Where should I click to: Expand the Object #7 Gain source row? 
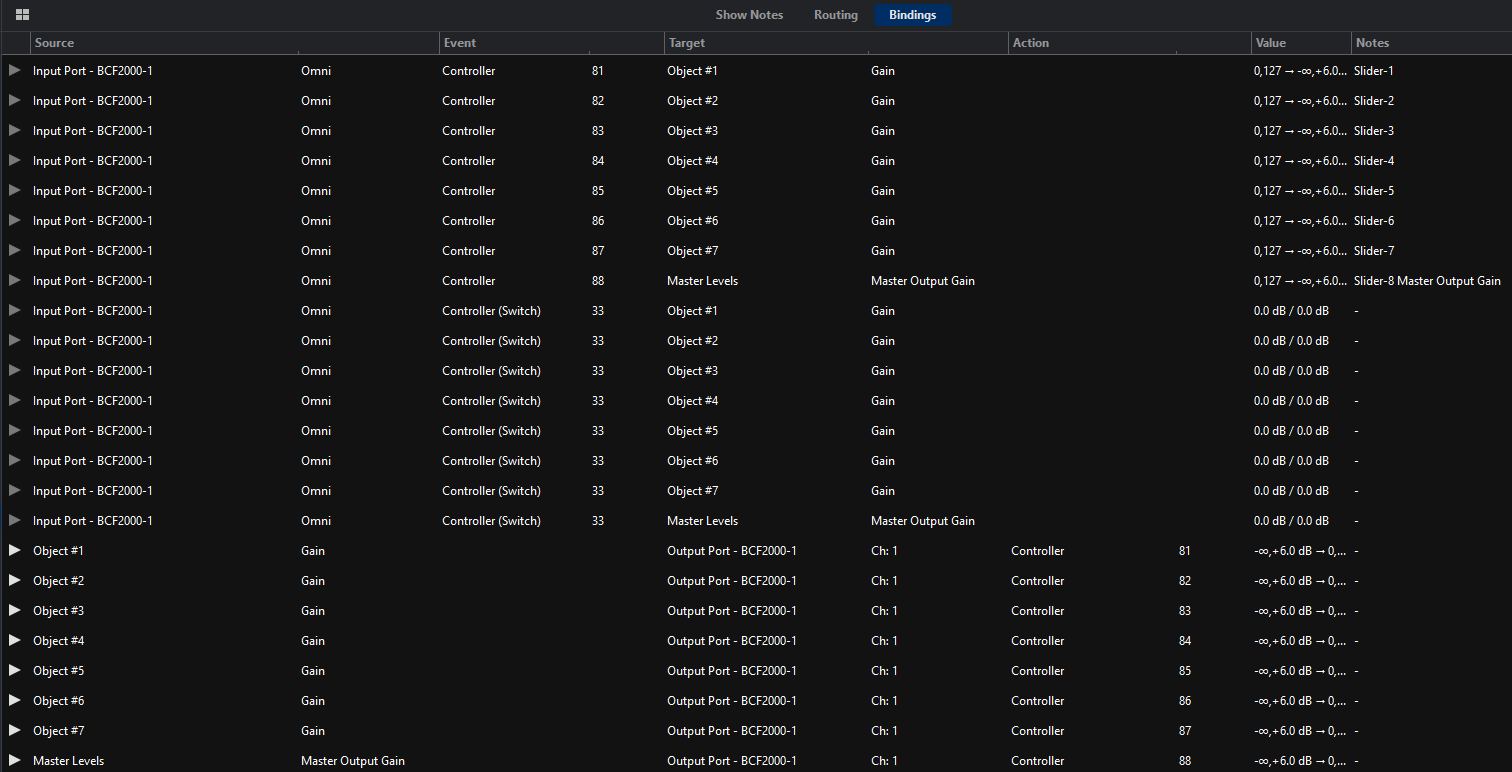click(14, 731)
